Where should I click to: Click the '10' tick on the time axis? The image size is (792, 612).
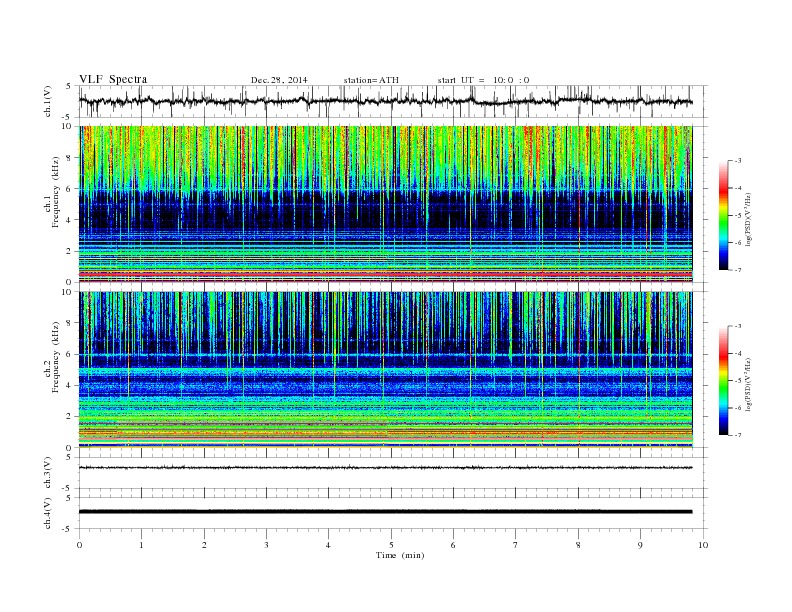coord(703,545)
